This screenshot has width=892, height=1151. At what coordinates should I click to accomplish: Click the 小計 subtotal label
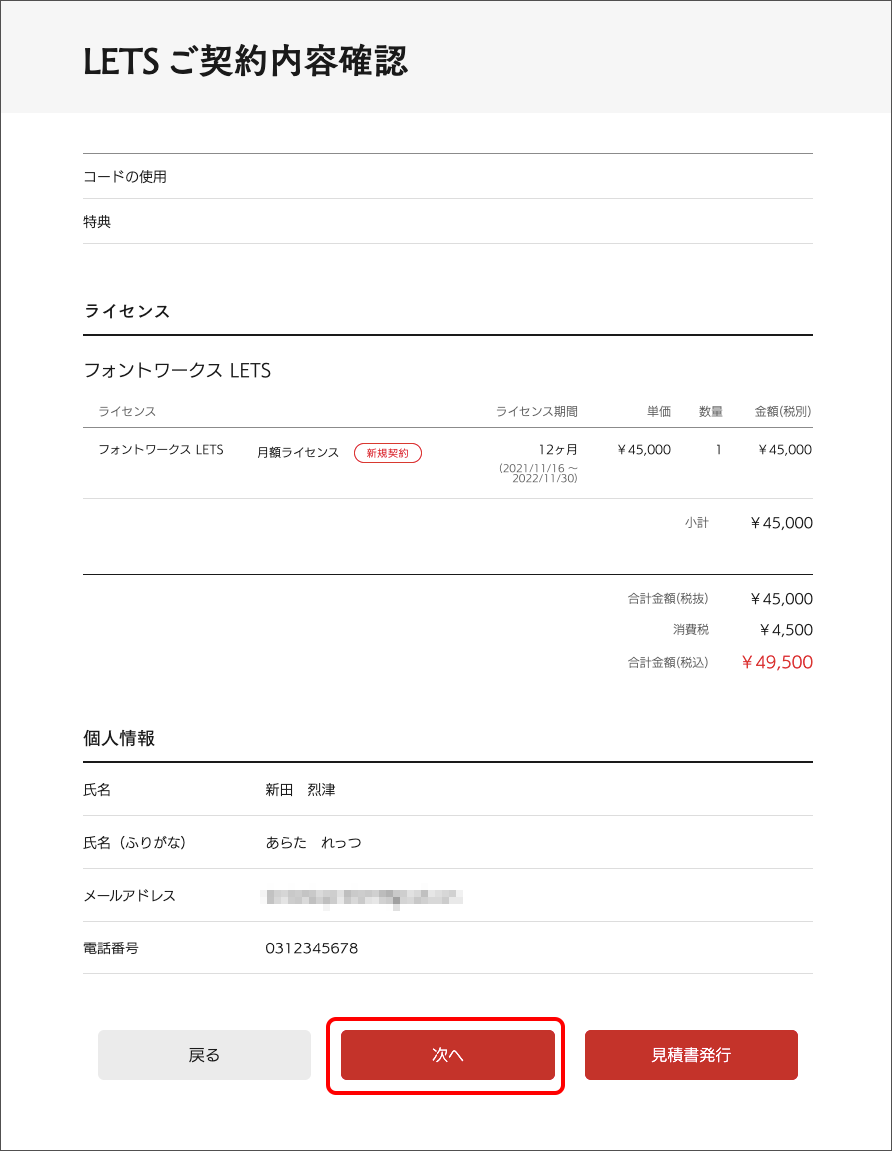point(696,523)
